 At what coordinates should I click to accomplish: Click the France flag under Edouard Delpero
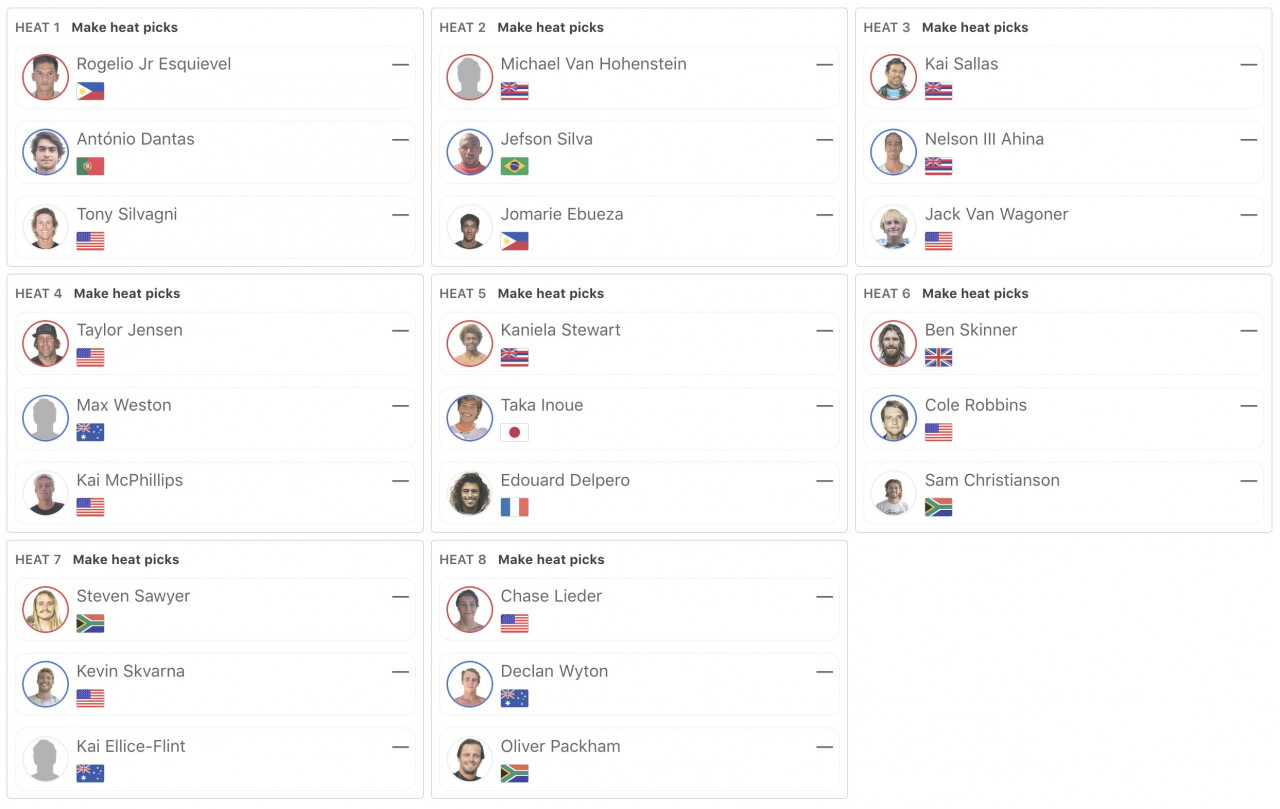[514, 507]
